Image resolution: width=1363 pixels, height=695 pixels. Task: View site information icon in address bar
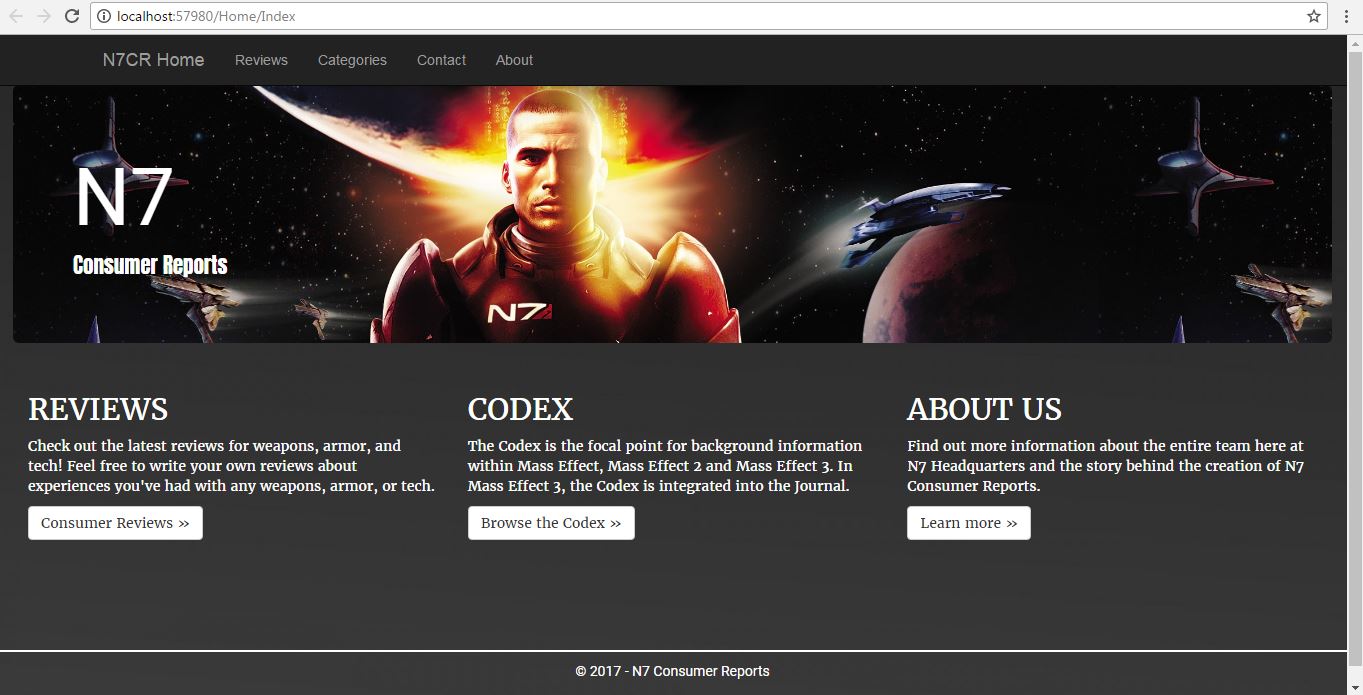tap(103, 16)
